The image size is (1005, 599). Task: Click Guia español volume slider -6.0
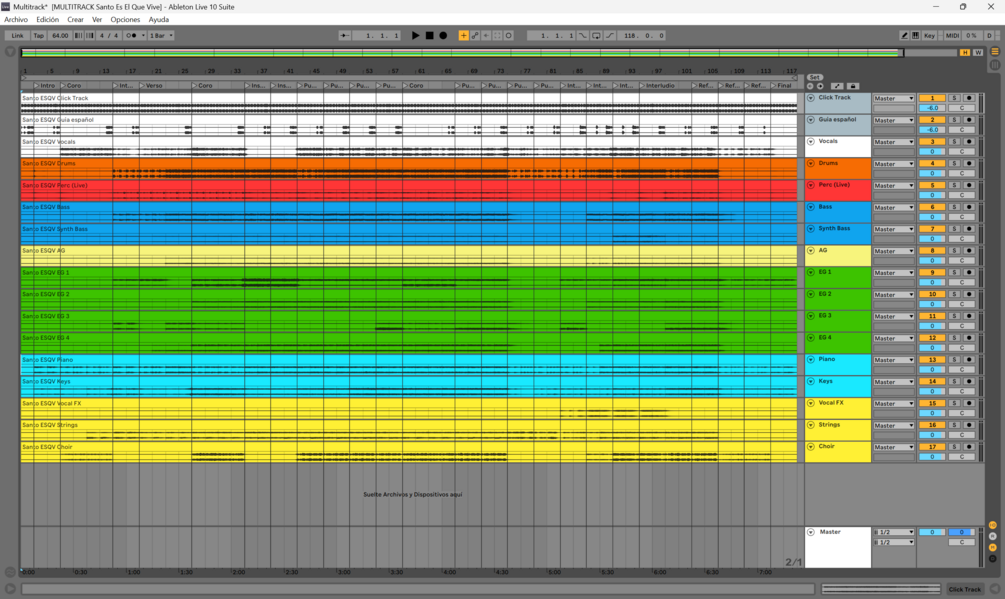(x=932, y=129)
